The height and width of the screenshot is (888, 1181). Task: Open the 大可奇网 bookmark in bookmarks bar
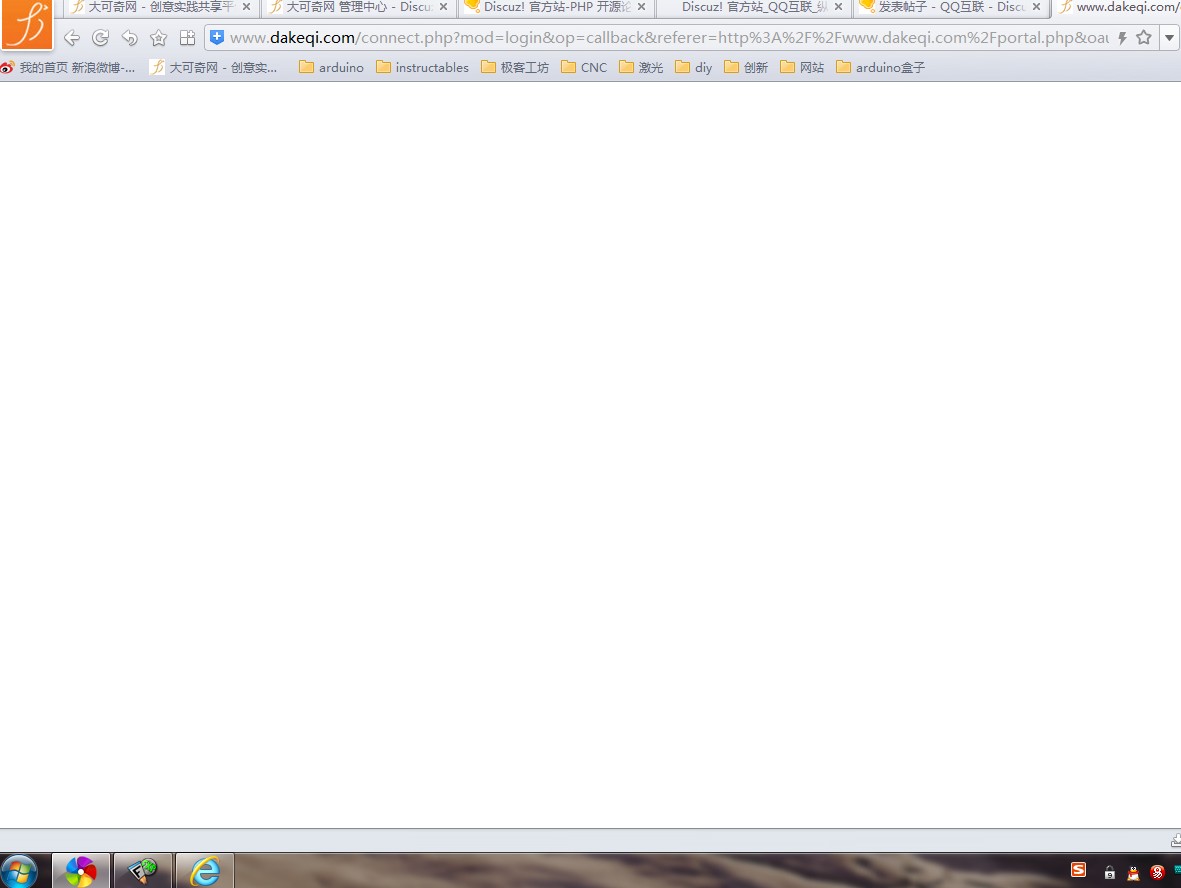214,68
